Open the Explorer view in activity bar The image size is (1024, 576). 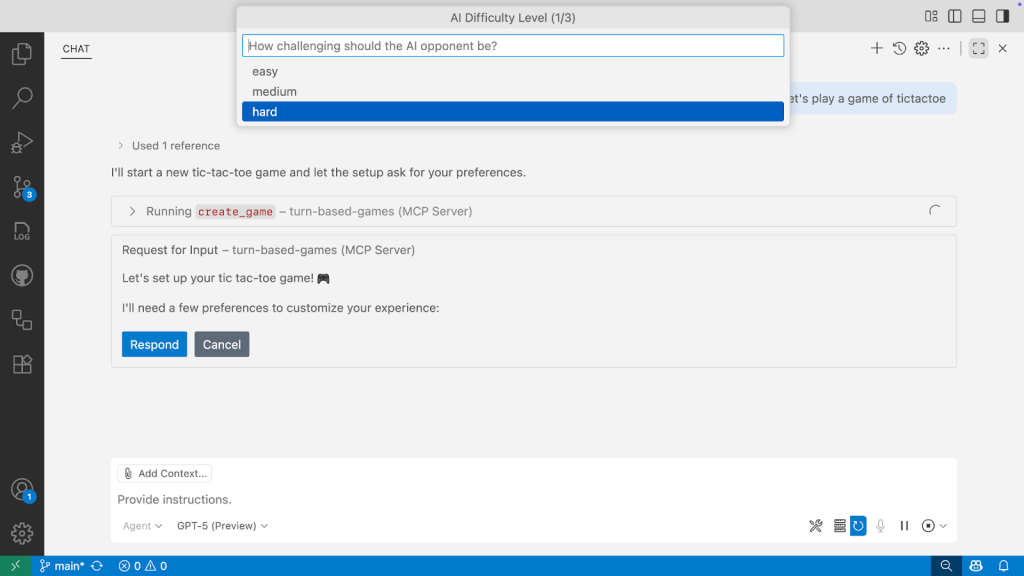(22, 54)
